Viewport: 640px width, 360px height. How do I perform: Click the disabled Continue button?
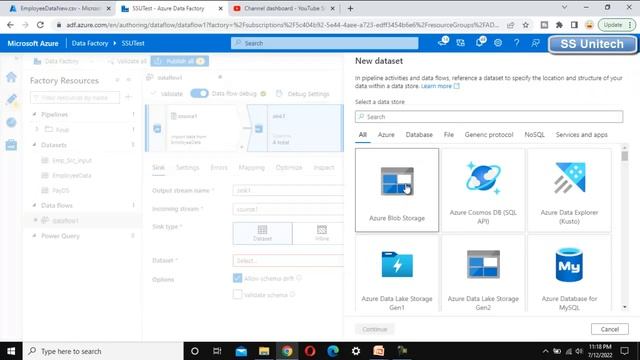374,329
